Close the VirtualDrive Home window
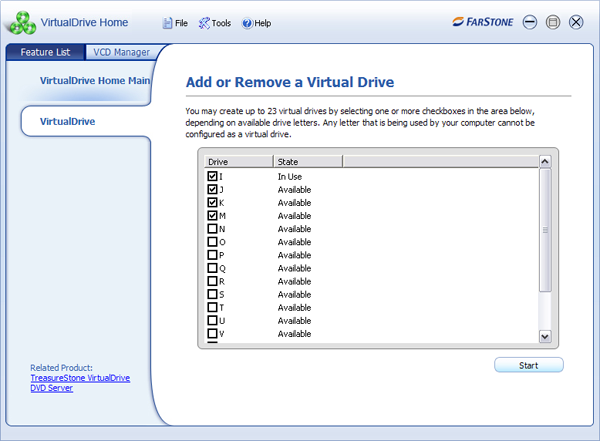Screen dimensions: 600x441 pyautogui.click(x=576, y=22)
